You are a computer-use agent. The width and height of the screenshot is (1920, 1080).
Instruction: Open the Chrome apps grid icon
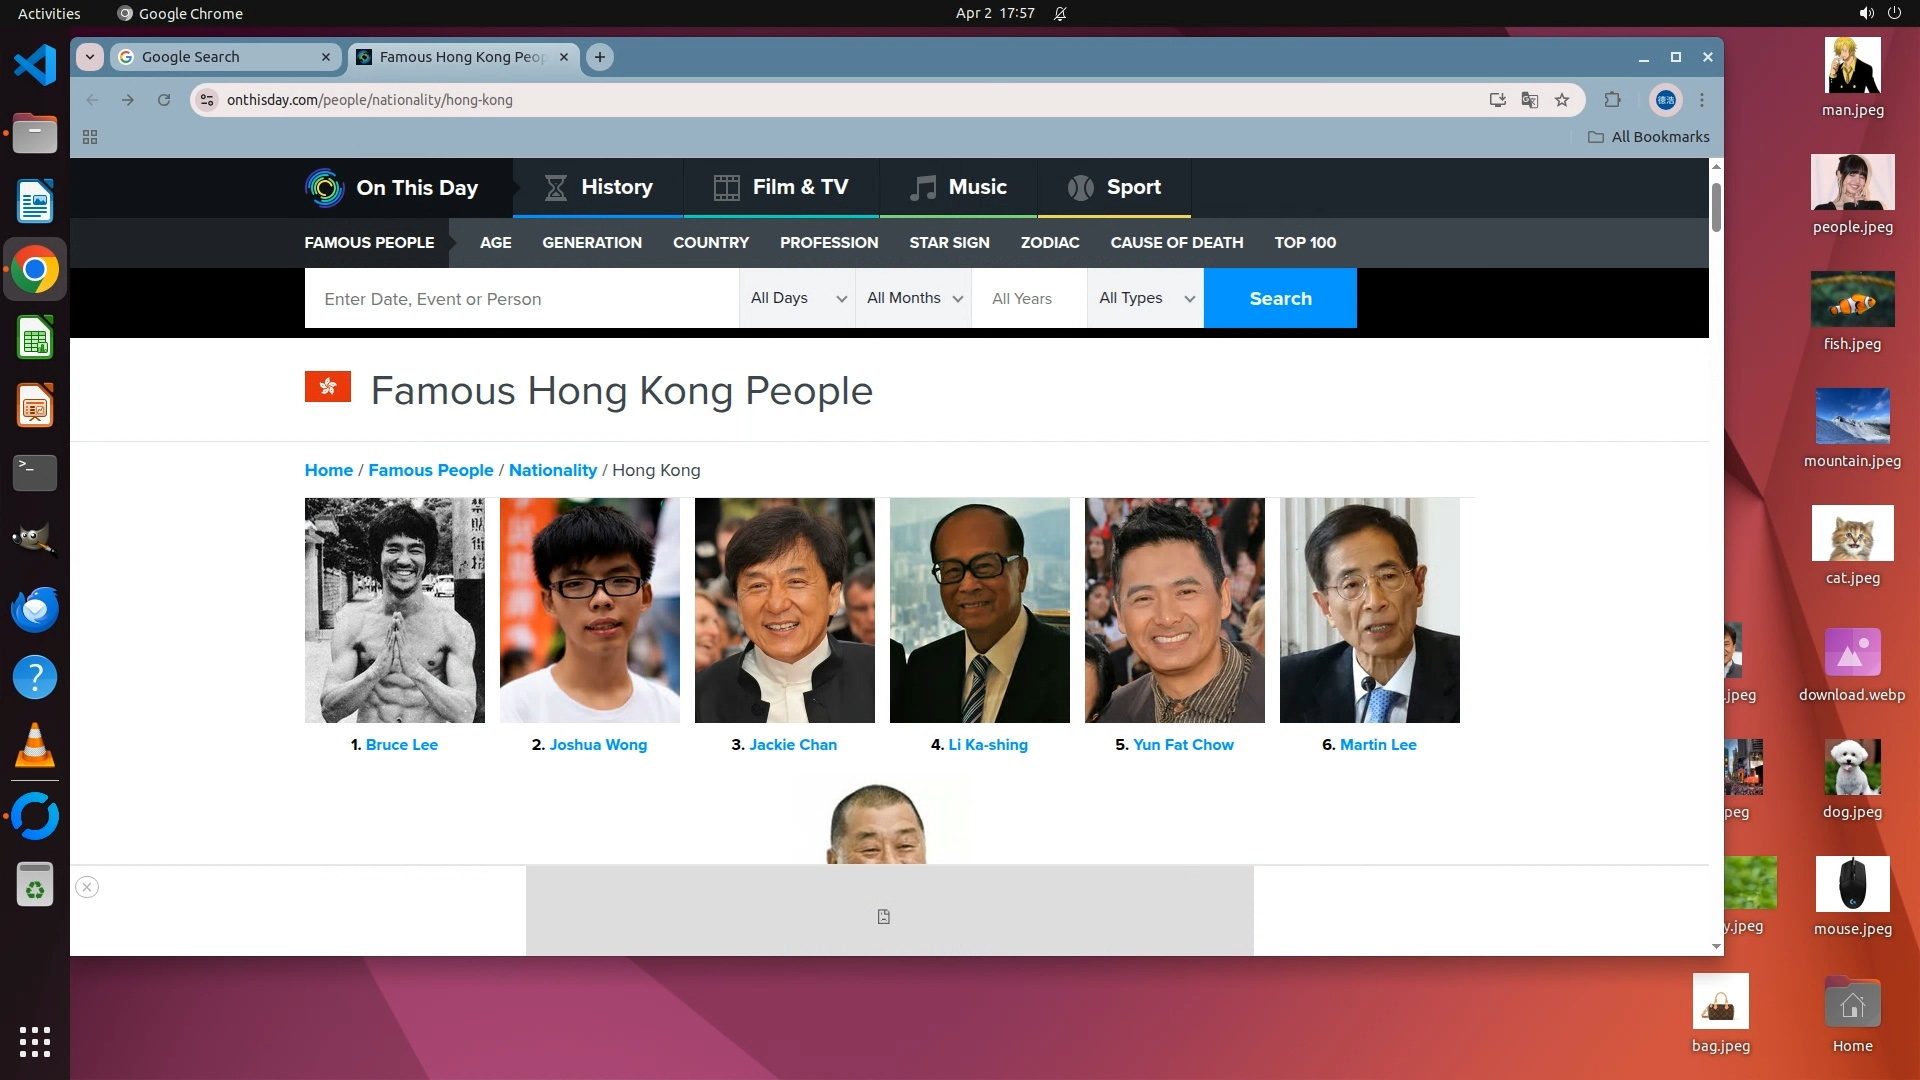[90, 137]
